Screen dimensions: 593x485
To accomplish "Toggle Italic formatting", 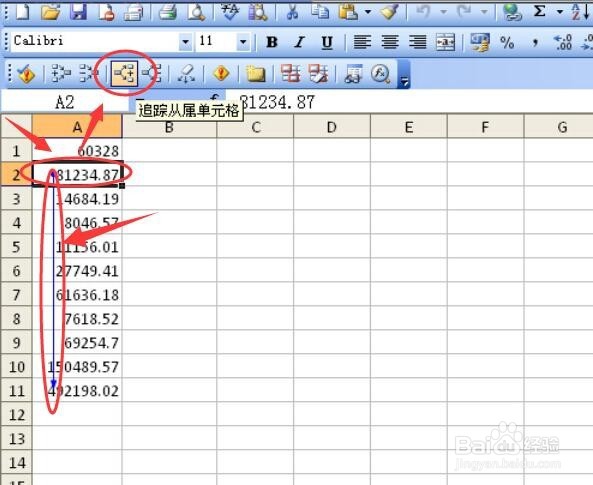I will click(300, 42).
